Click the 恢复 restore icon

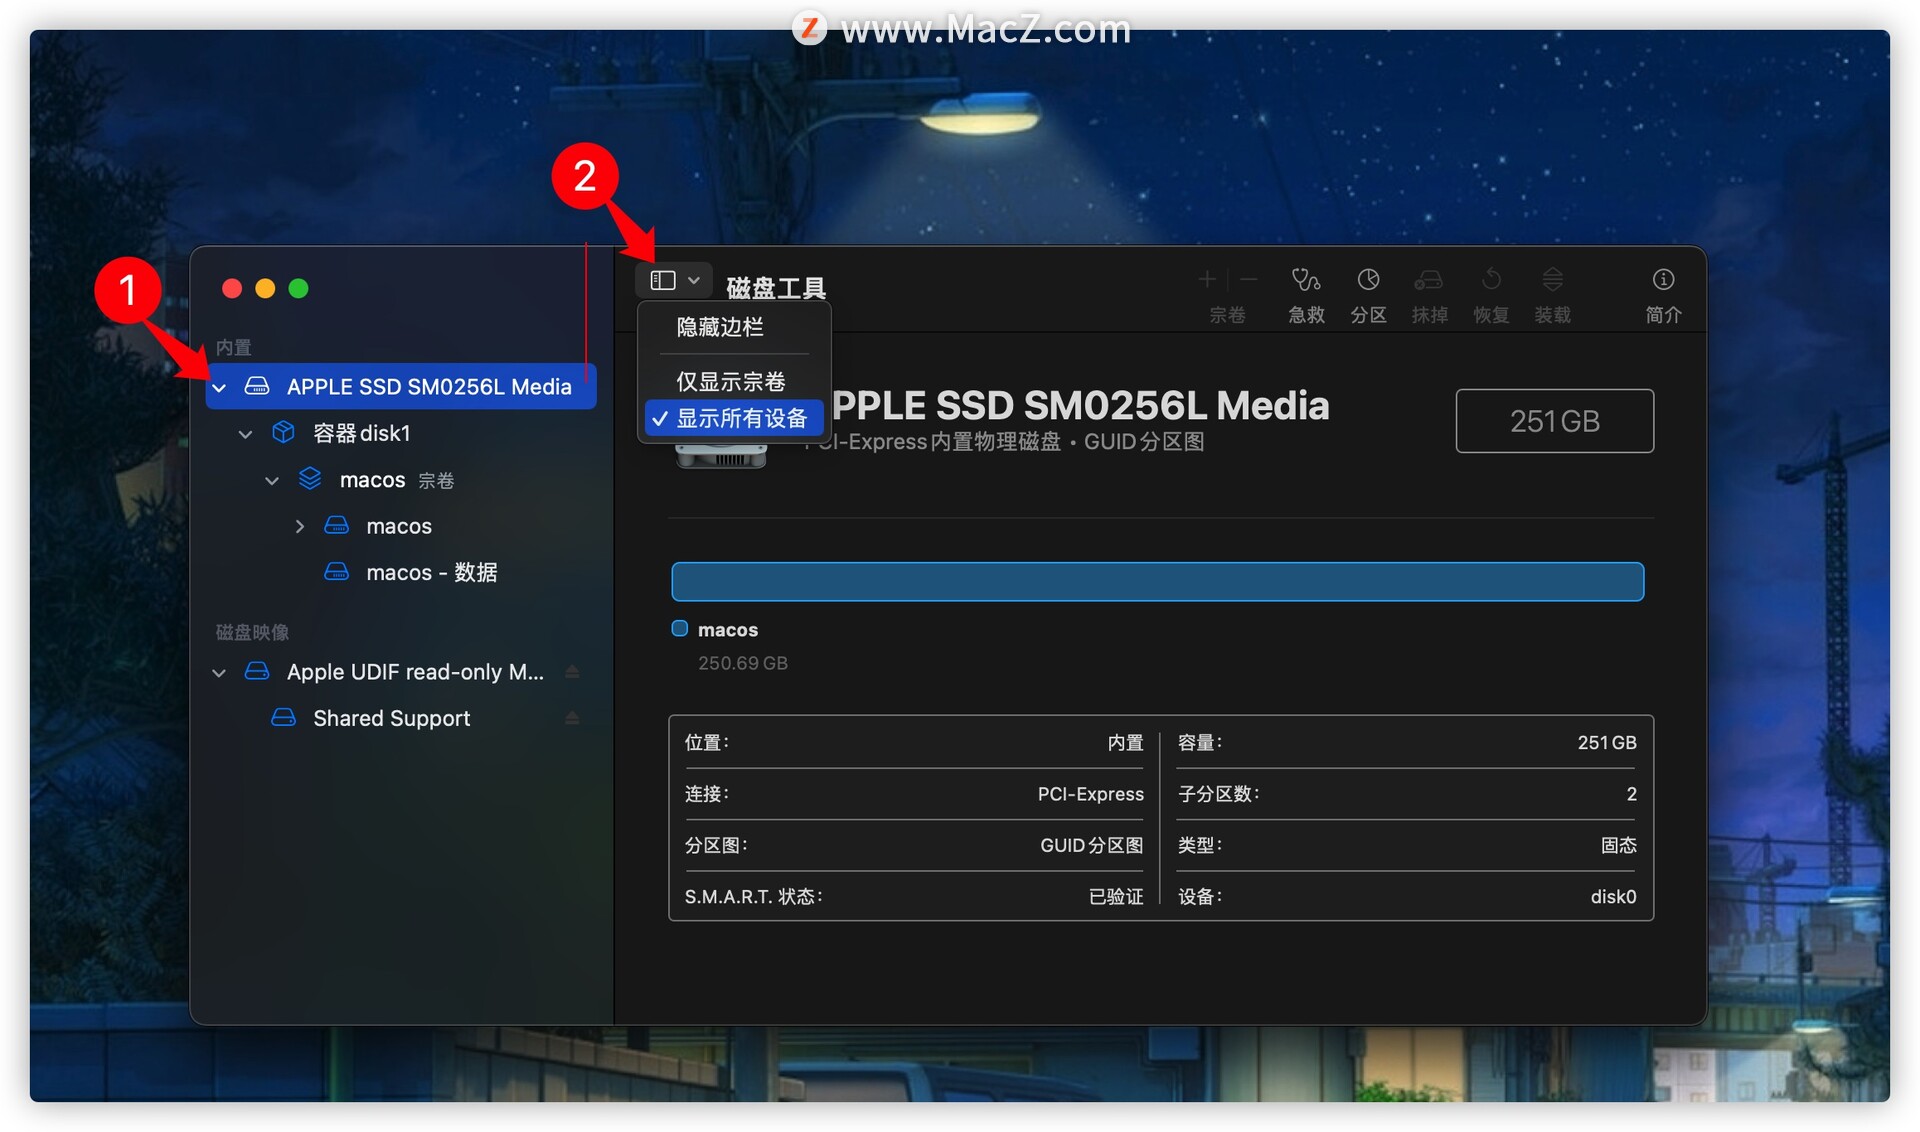[x=1491, y=280]
